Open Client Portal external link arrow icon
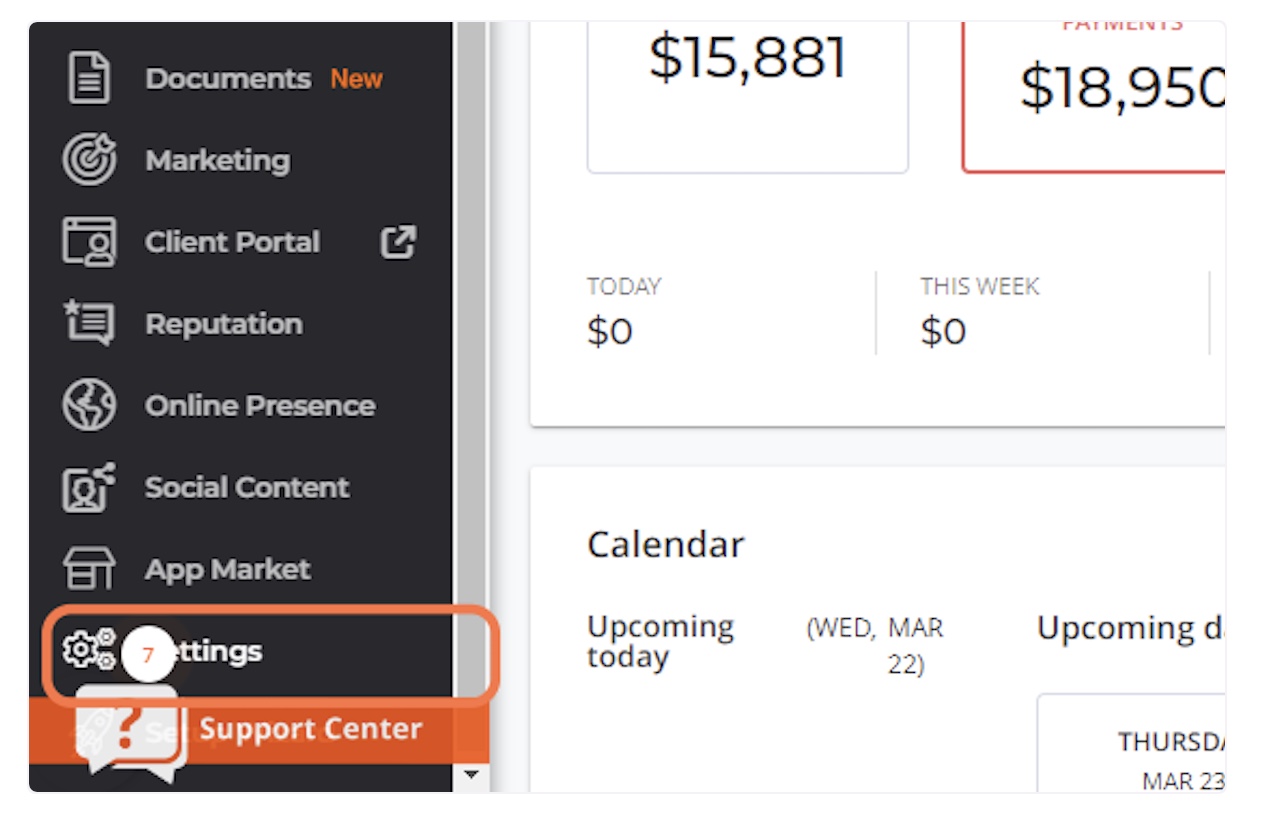The image size is (1268, 814). [x=398, y=242]
